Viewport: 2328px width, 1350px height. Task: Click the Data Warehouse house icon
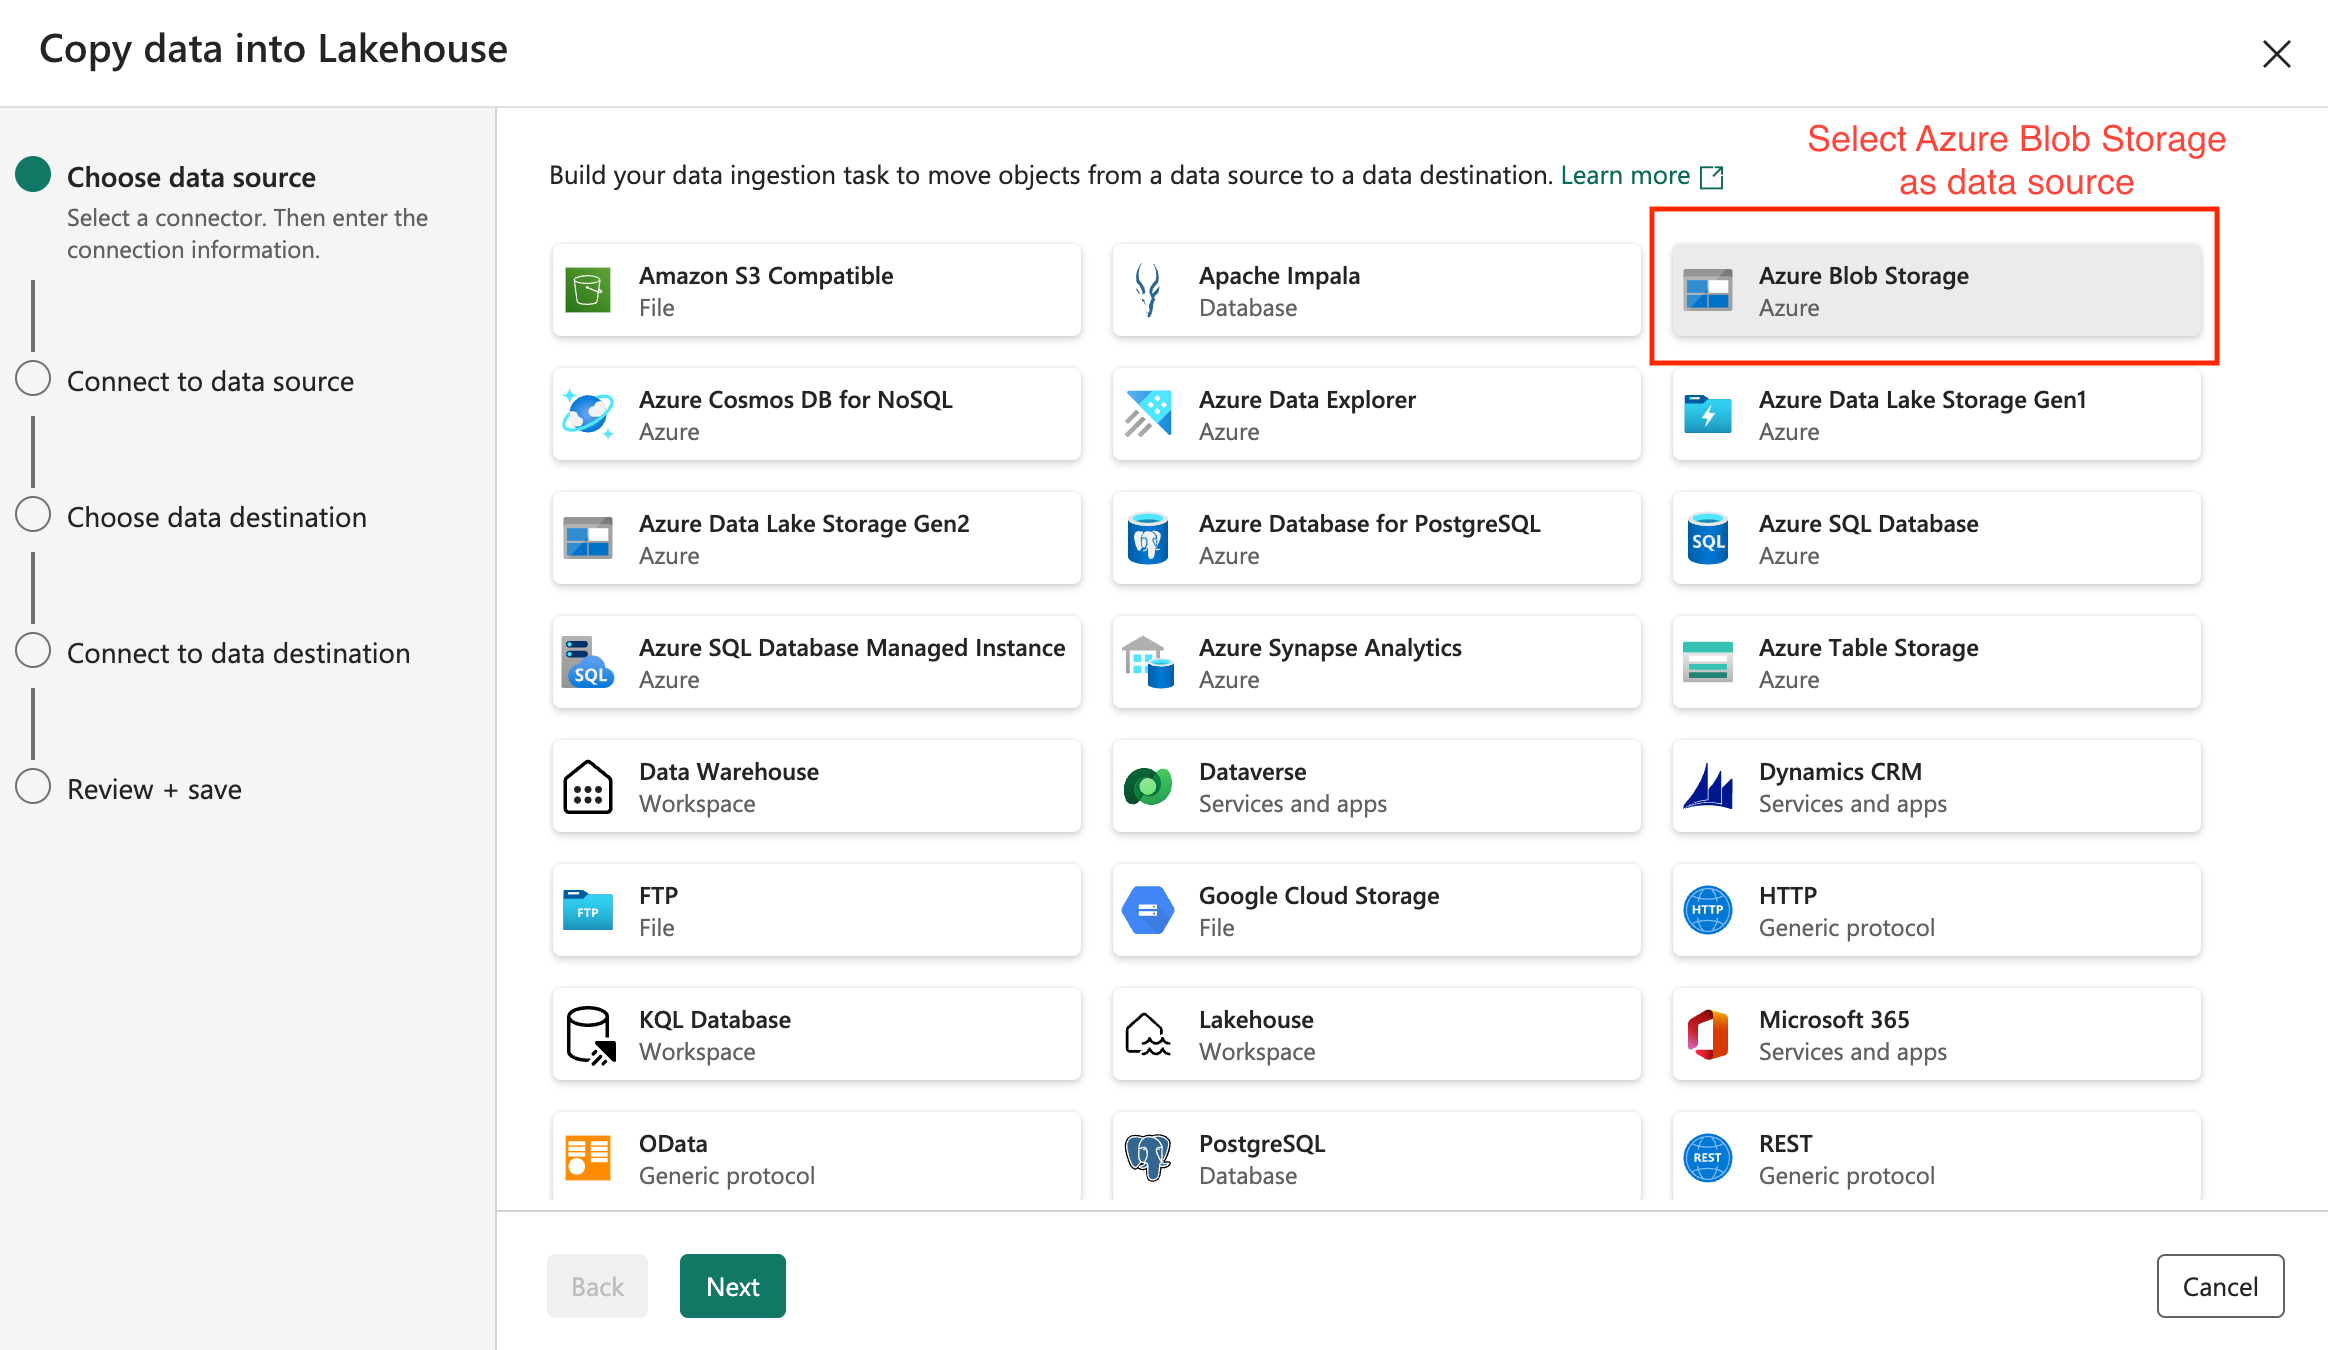pyautogui.click(x=588, y=786)
